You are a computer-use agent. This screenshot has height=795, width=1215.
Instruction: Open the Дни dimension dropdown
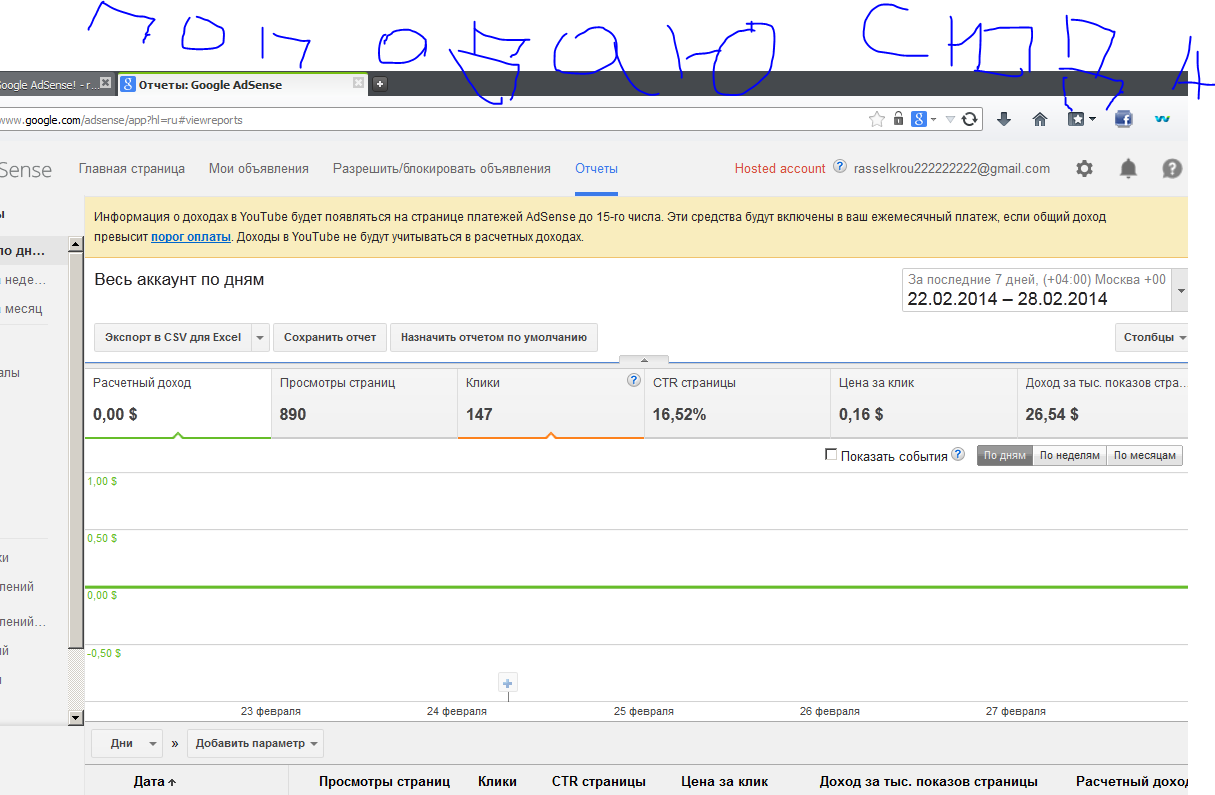click(127, 743)
